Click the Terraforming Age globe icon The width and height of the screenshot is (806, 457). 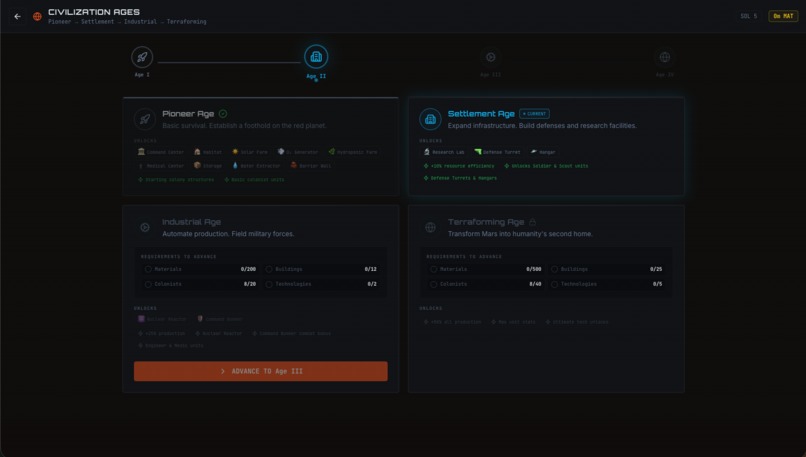coord(430,227)
